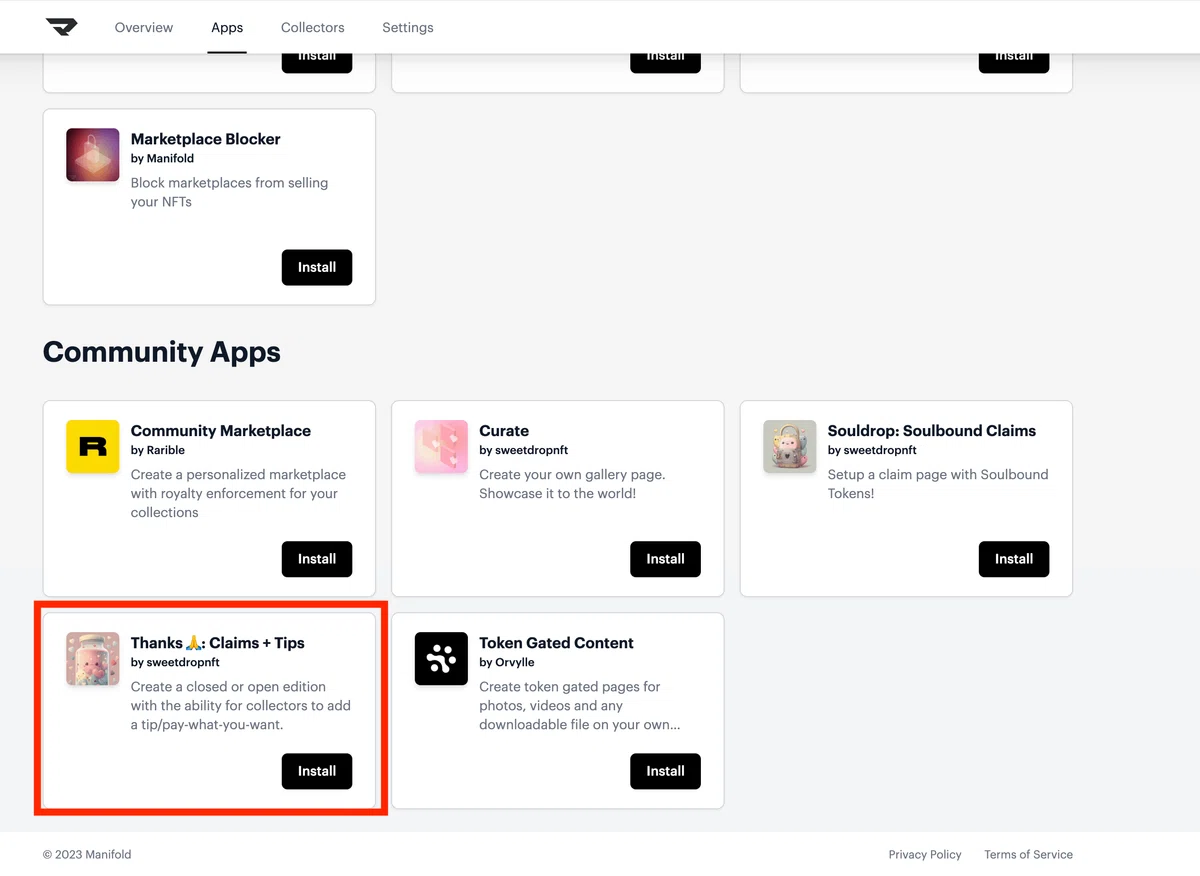Click 'Create a personalized marketplace' description
Viewport: 1200px width, 876px height.
(x=238, y=493)
